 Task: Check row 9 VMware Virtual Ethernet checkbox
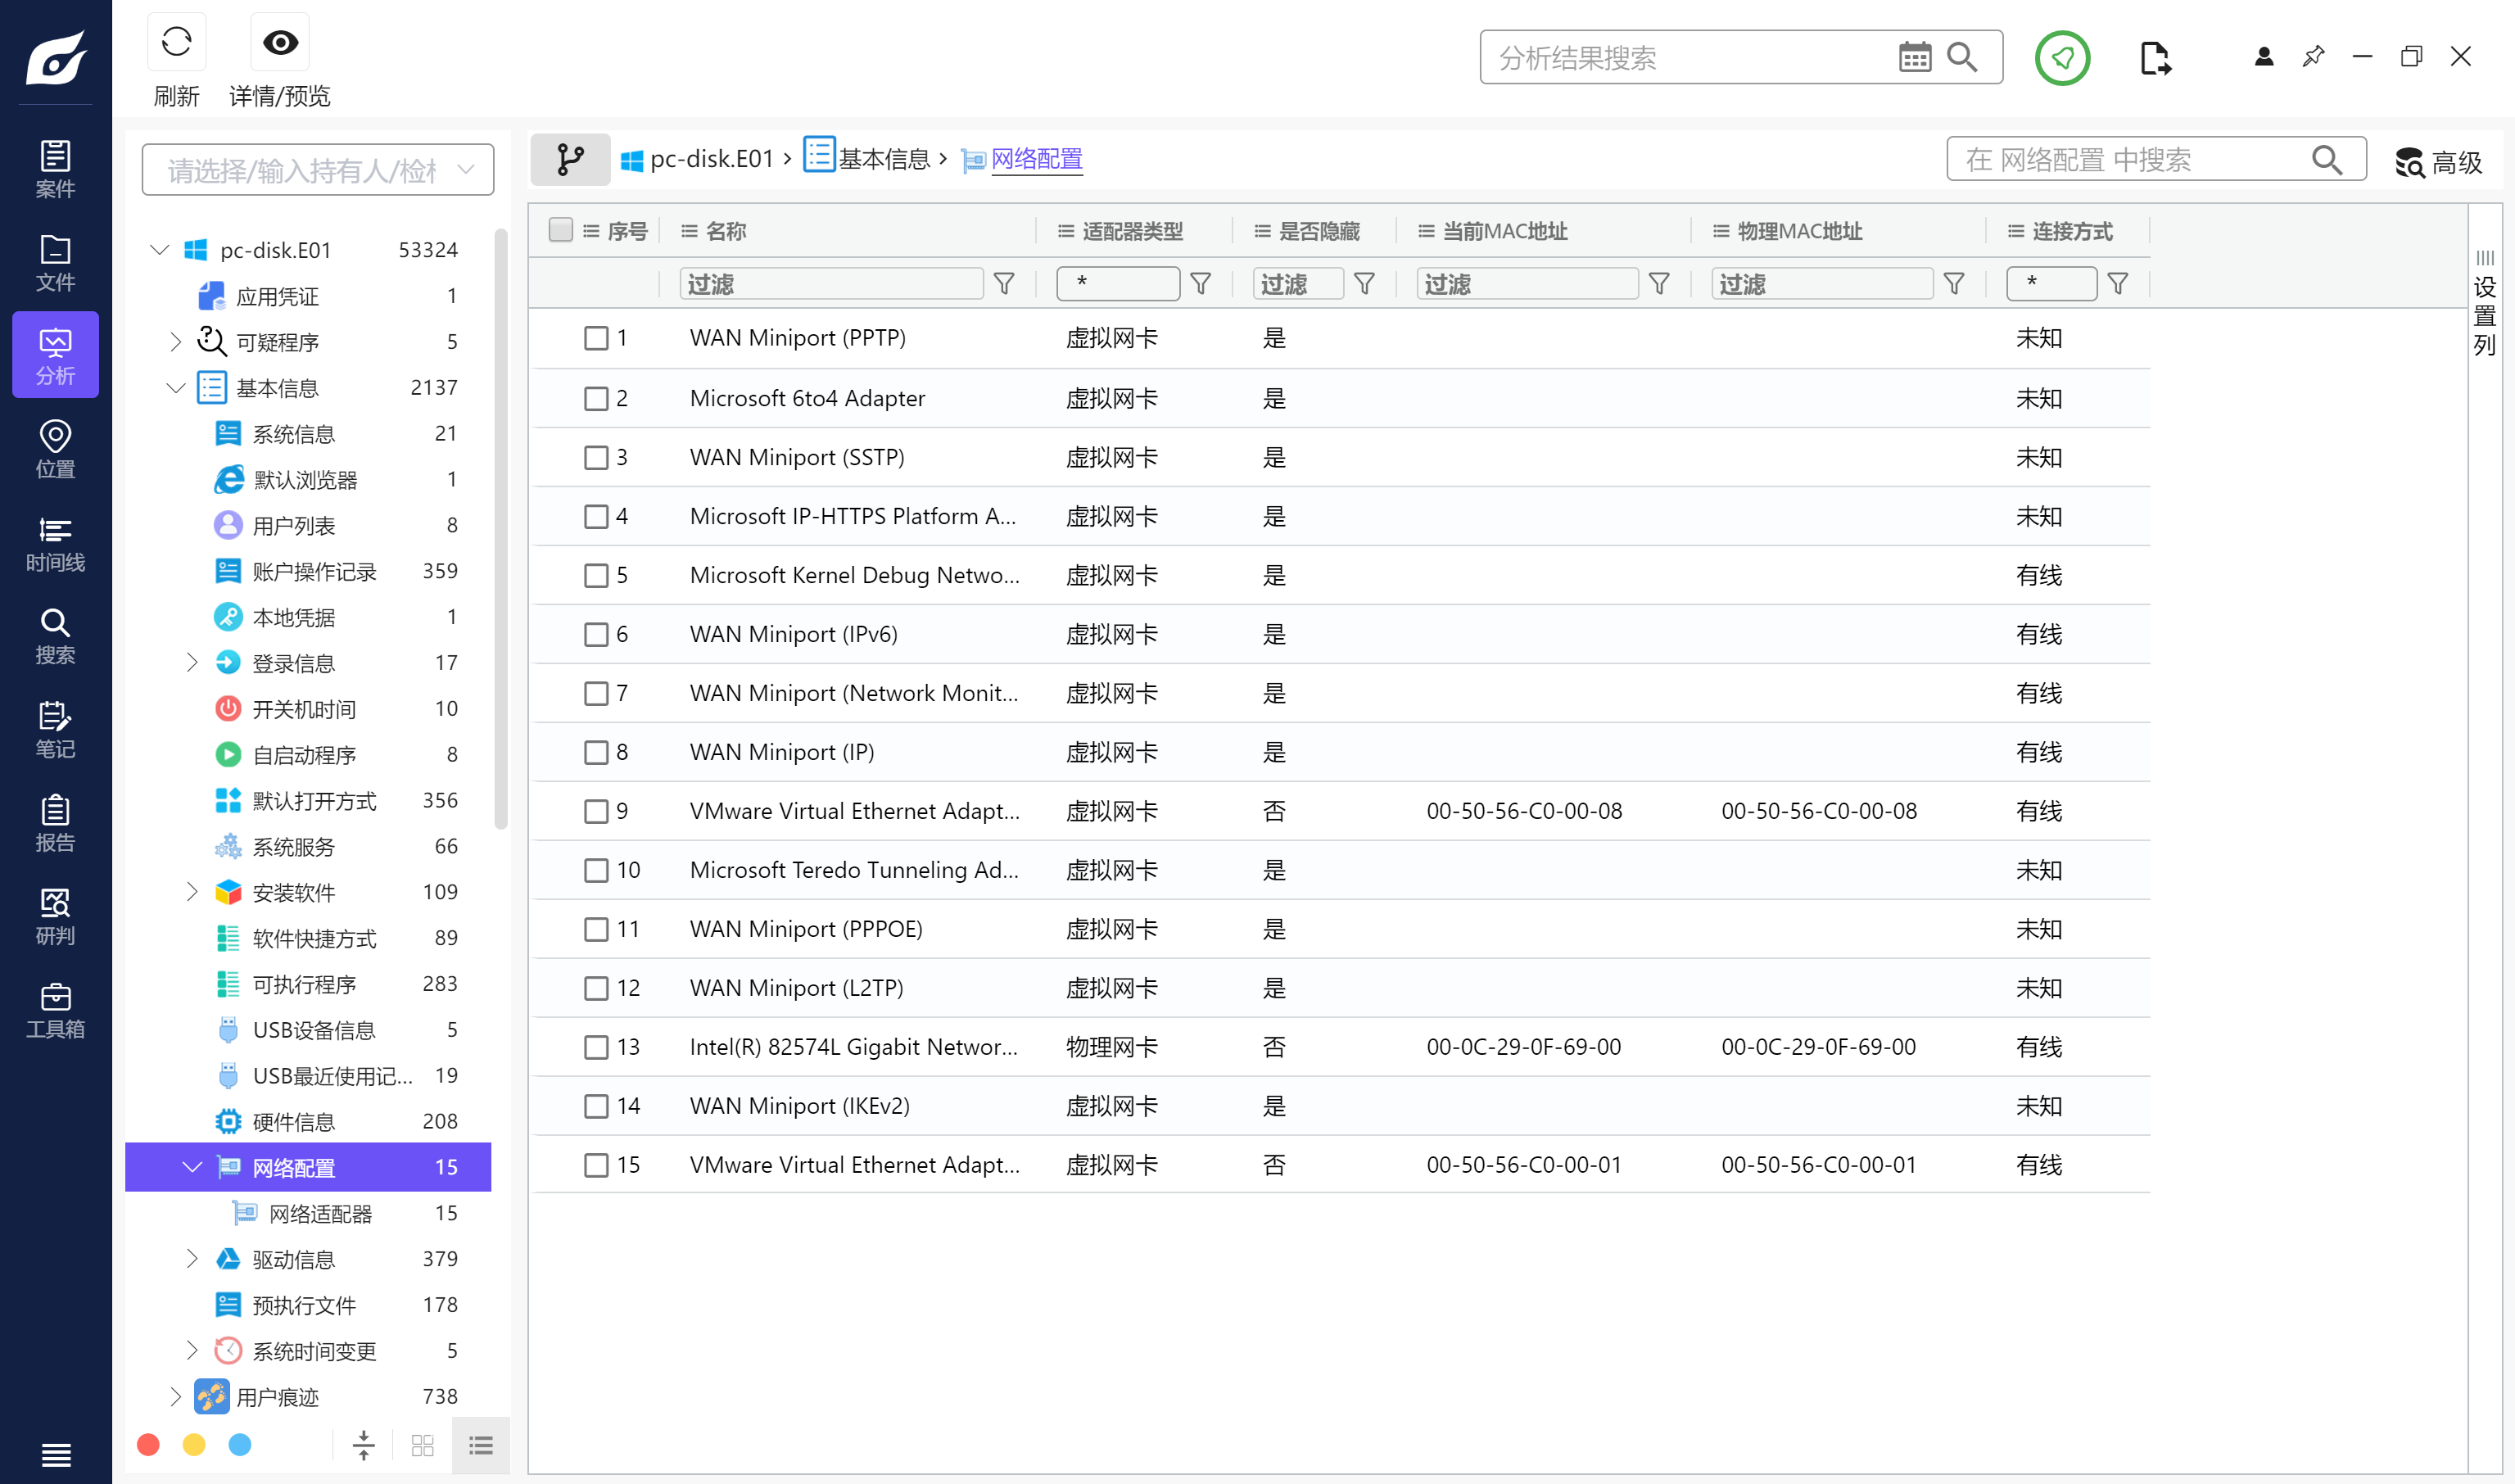click(596, 811)
